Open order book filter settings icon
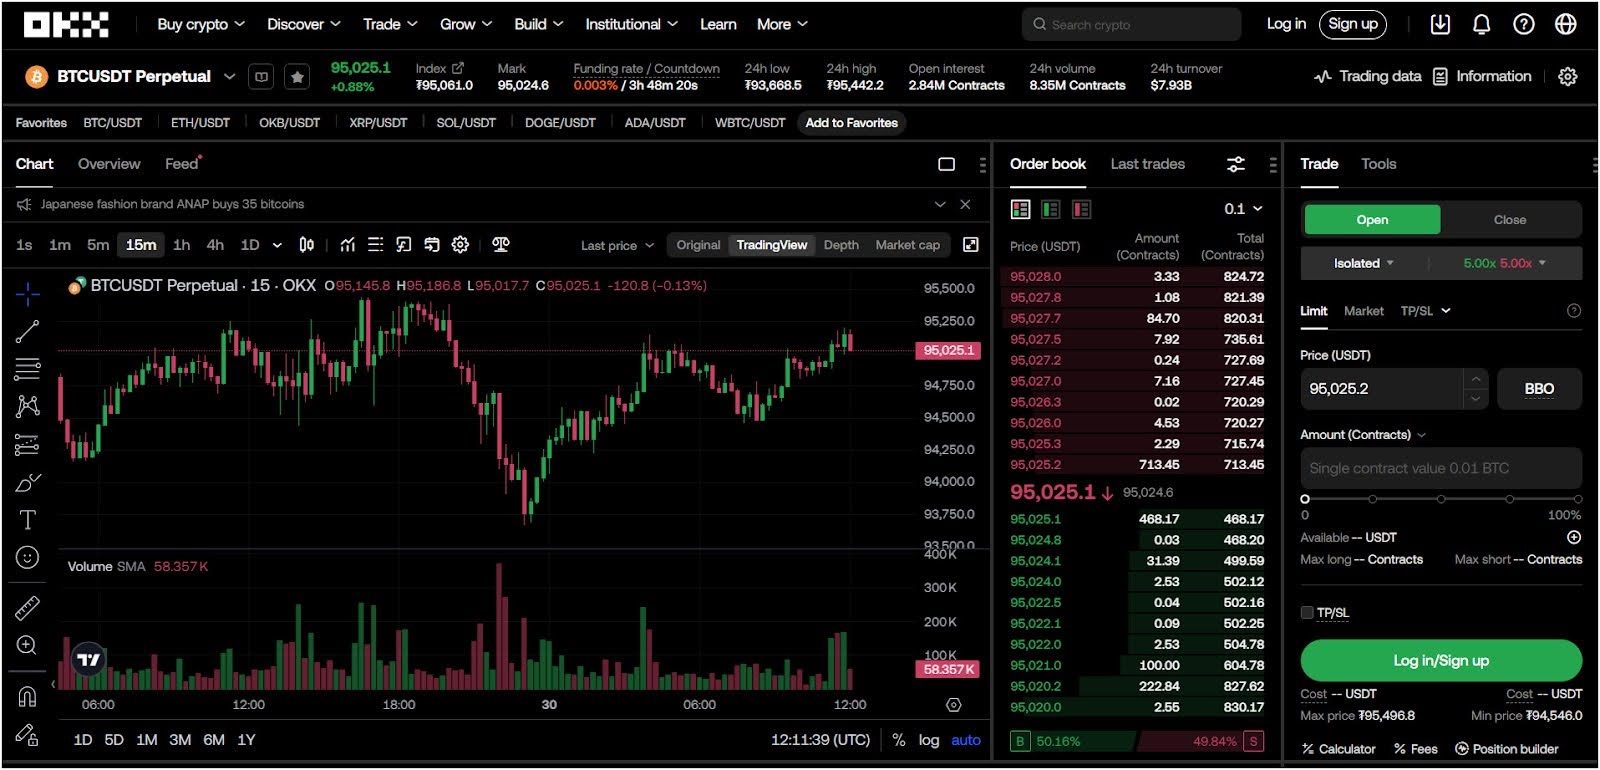The height and width of the screenshot is (770, 1600). [1236, 164]
